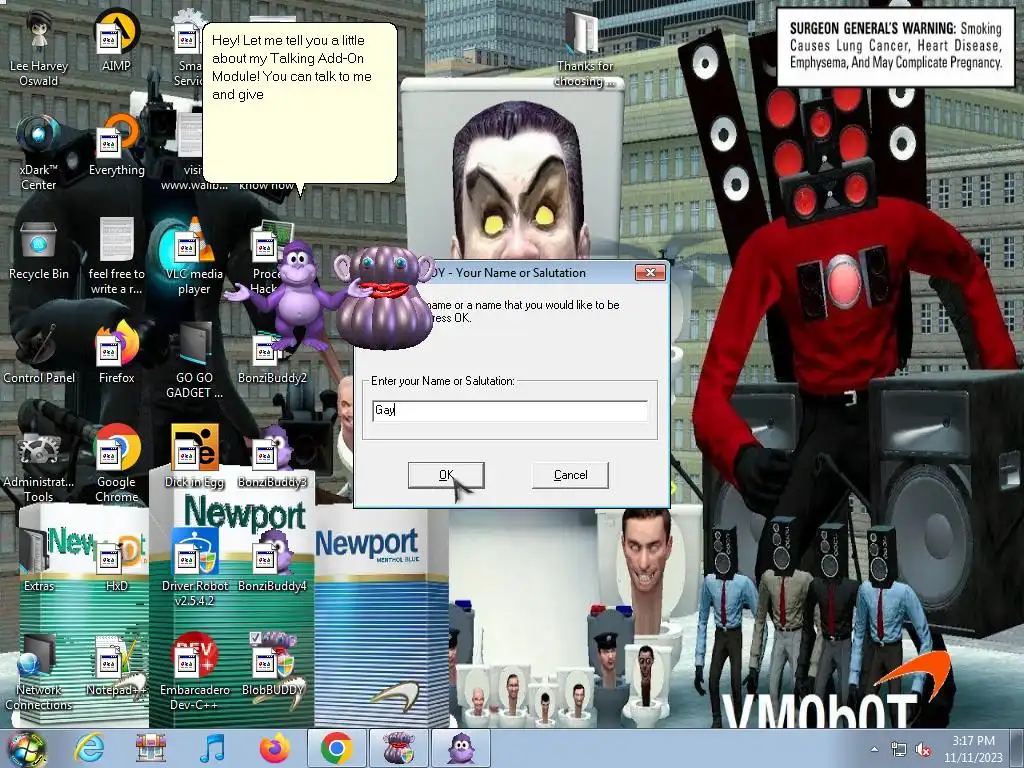The height and width of the screenshot is (768, 1024).
Task: Open the Recycle Bin
Action: (39, 249)
